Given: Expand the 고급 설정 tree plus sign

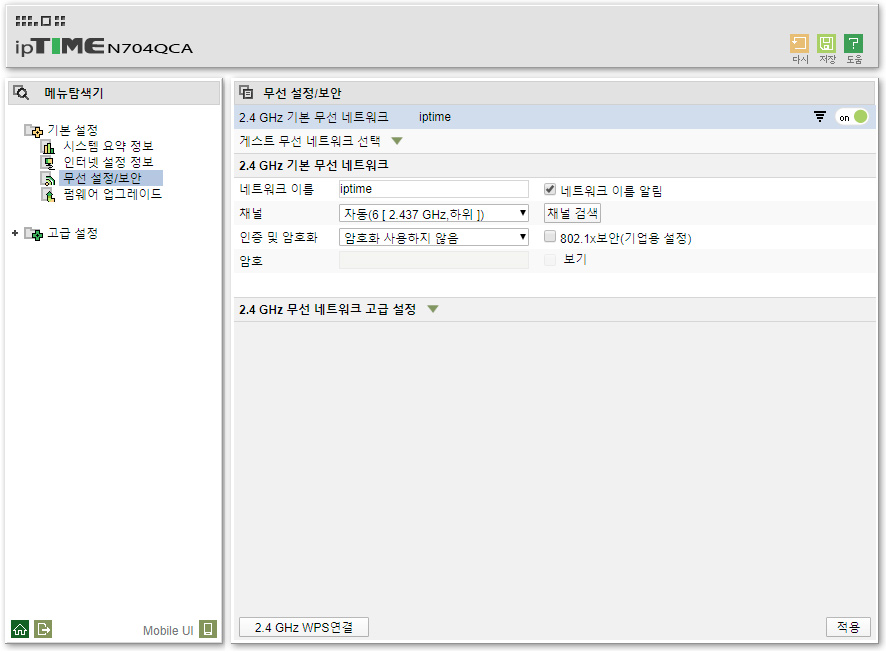Looking at the screenshot, I should point(15,233).
